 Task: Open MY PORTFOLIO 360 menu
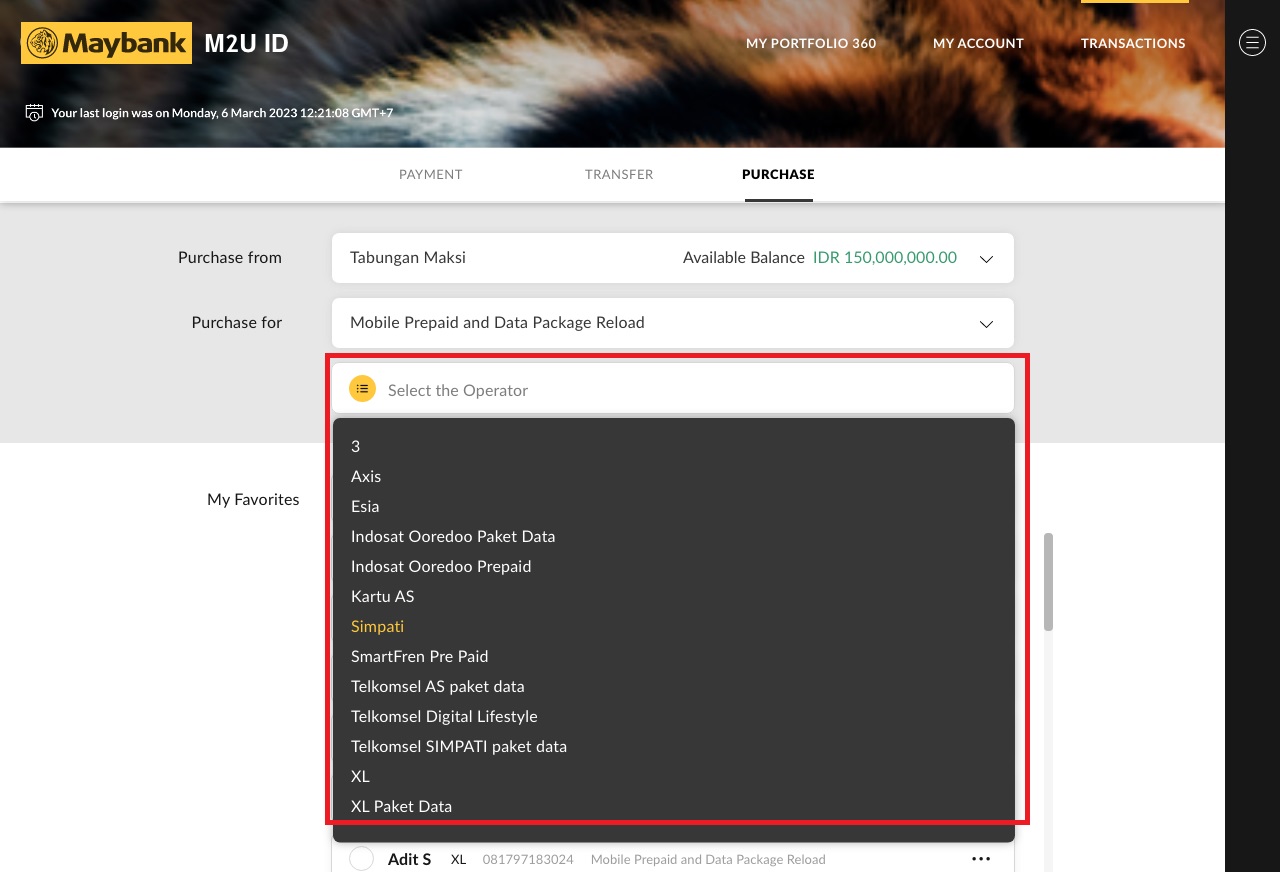coord(811,43)
